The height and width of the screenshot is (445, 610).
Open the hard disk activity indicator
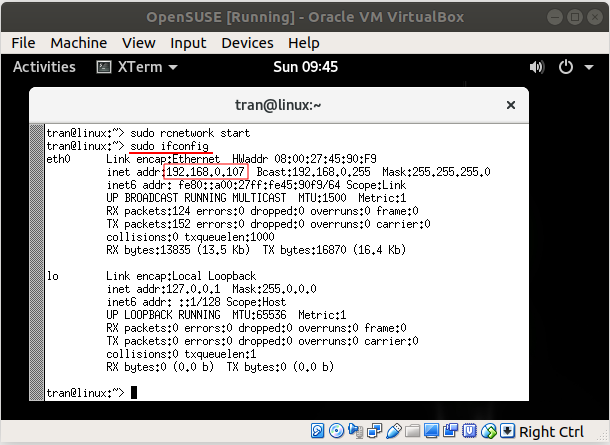pyautogui.click(x=317, y=431)
